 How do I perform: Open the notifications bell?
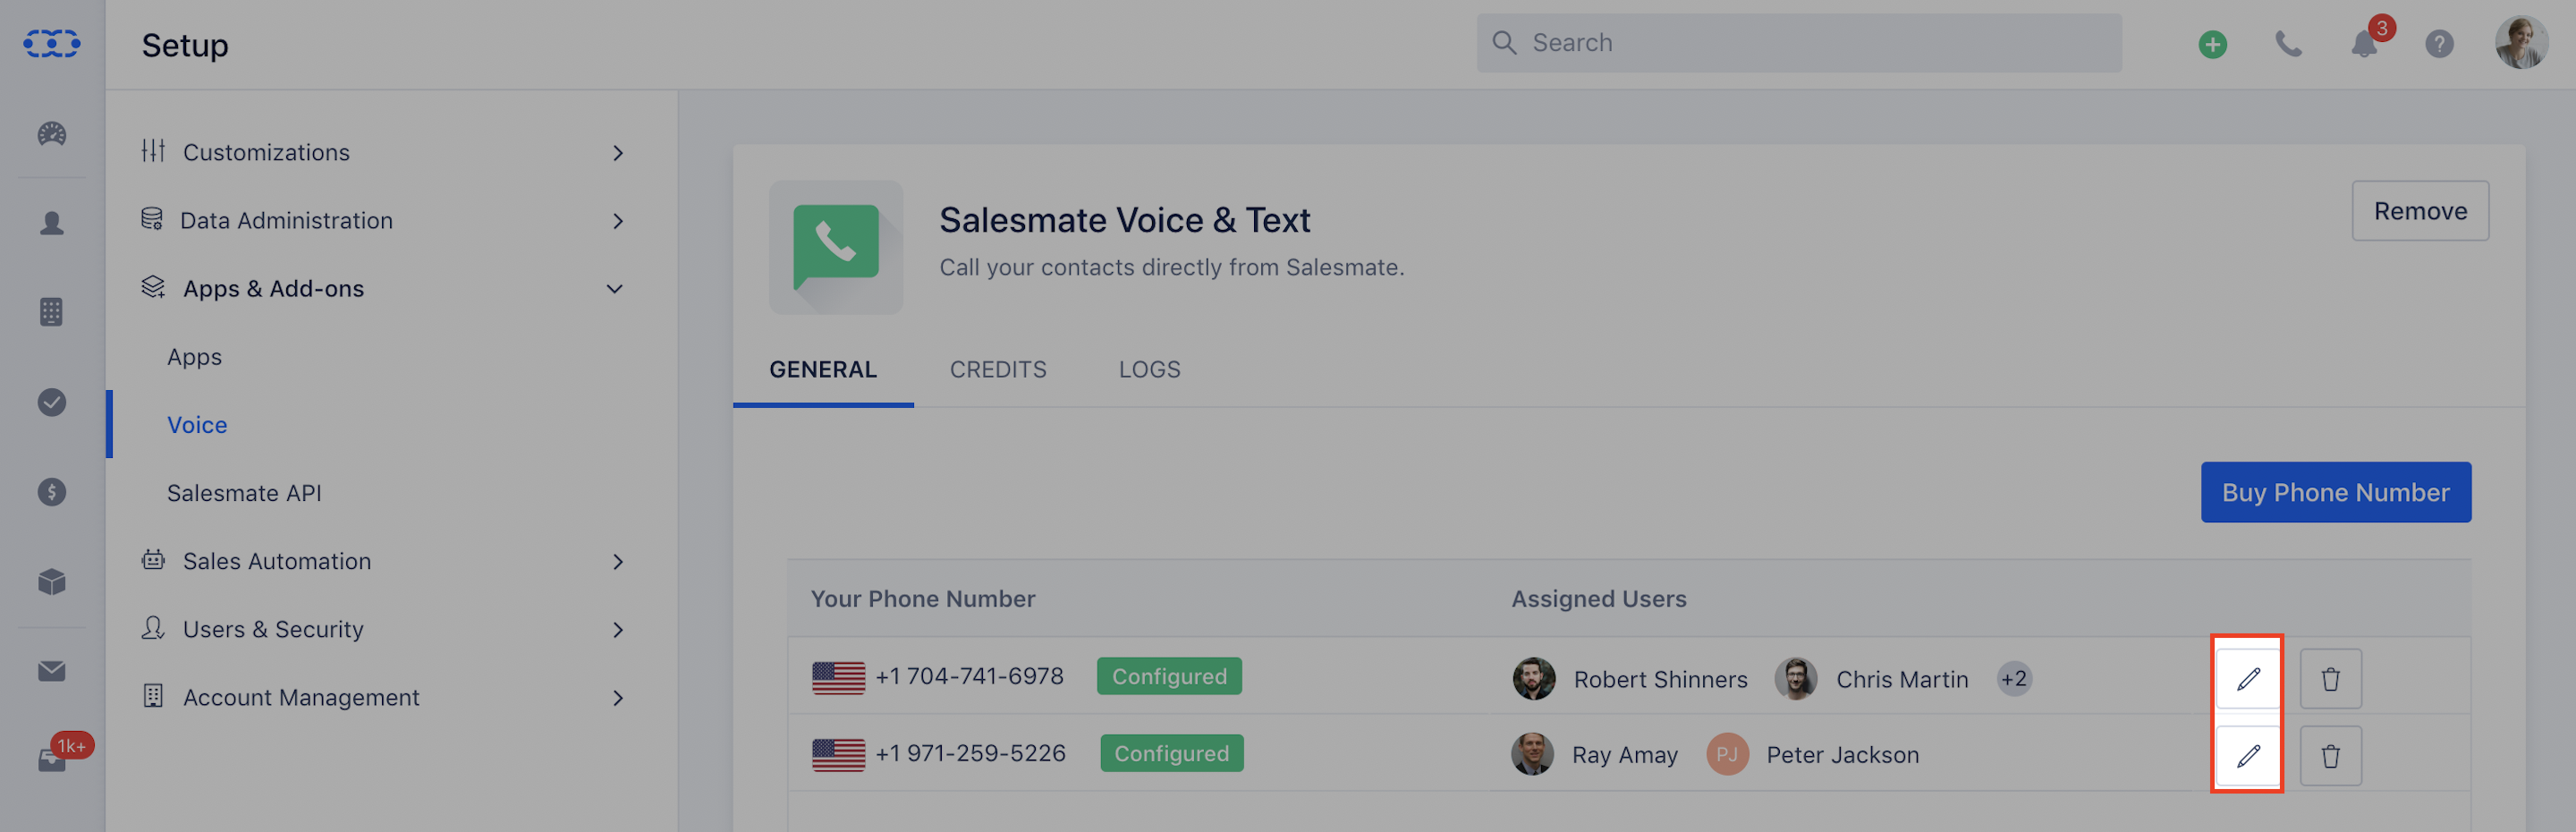coord(2364,44)
